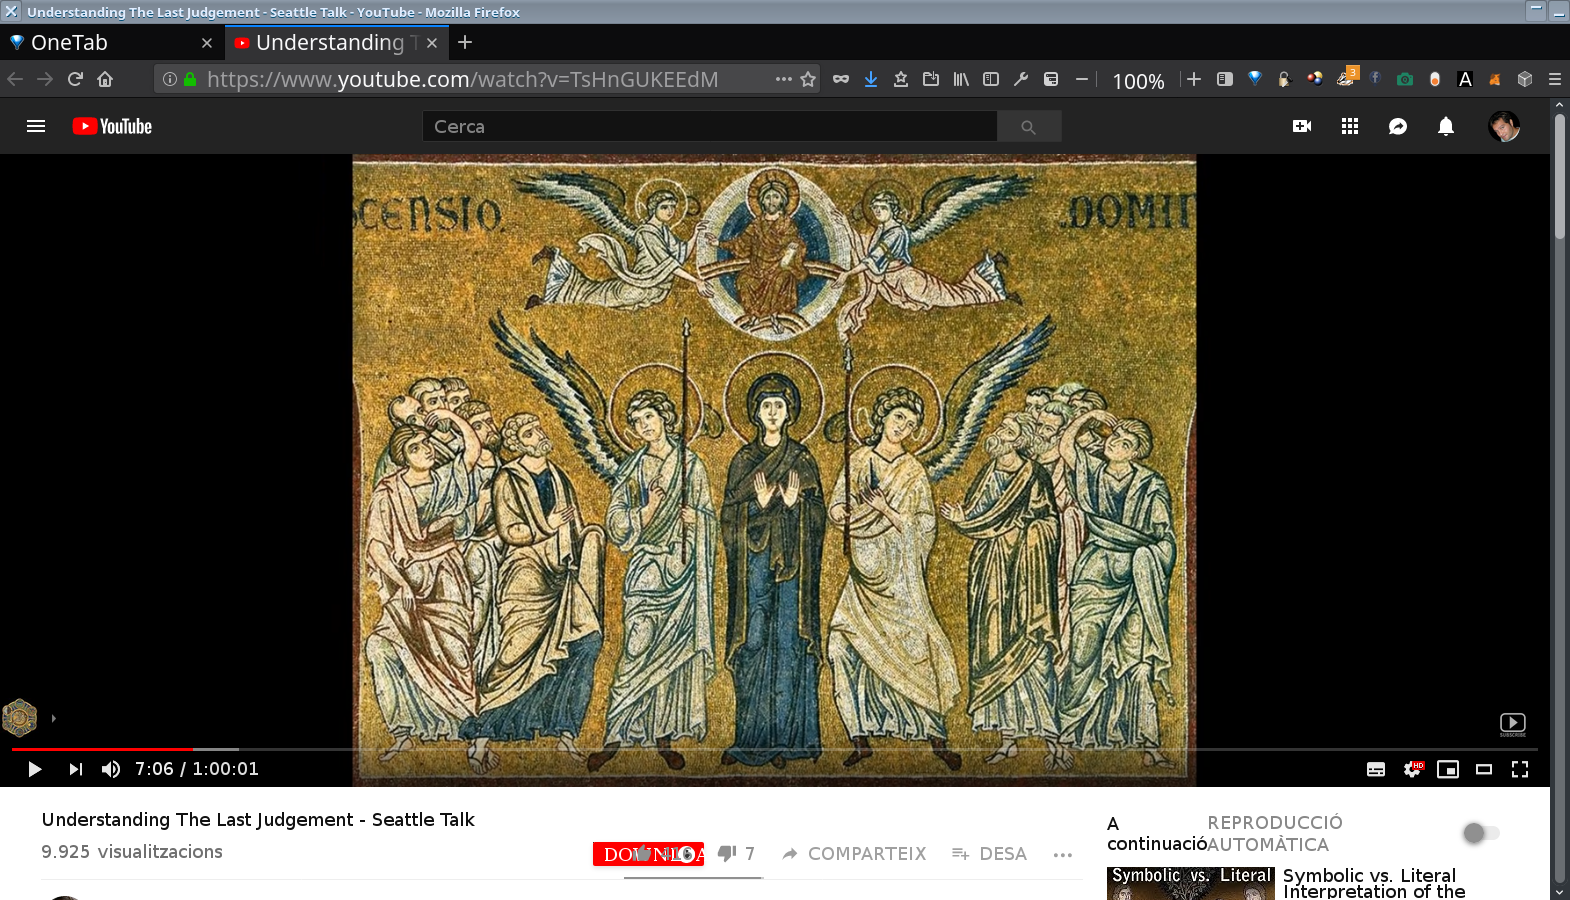Open the YouTube apps grid

1350,126
